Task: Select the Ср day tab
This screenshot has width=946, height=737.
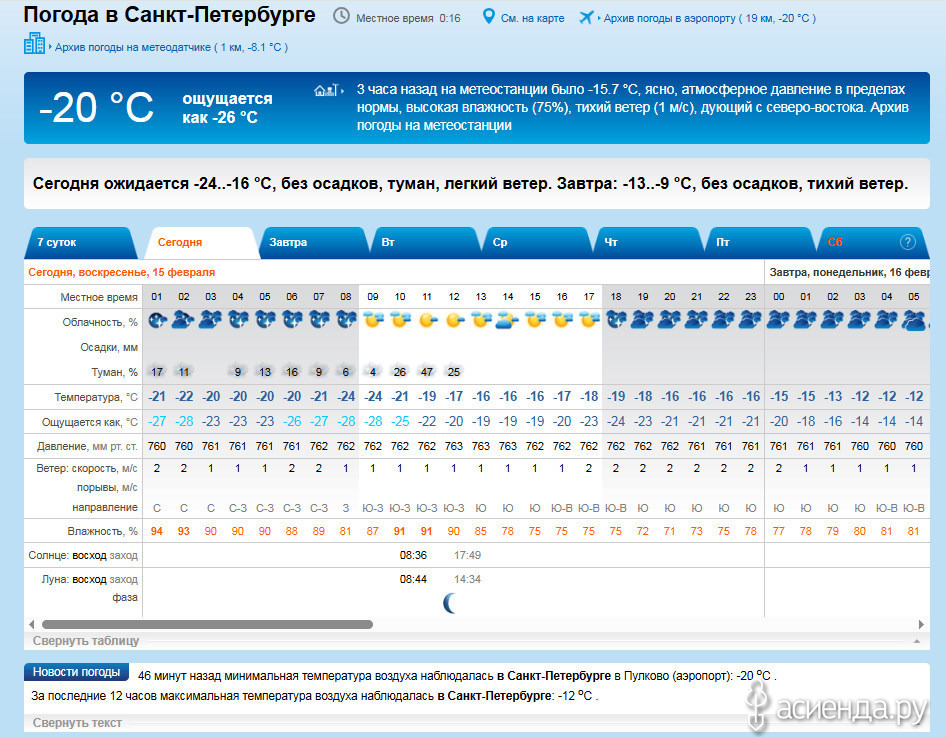Action: pyautogui.click(x=500, y=243)
